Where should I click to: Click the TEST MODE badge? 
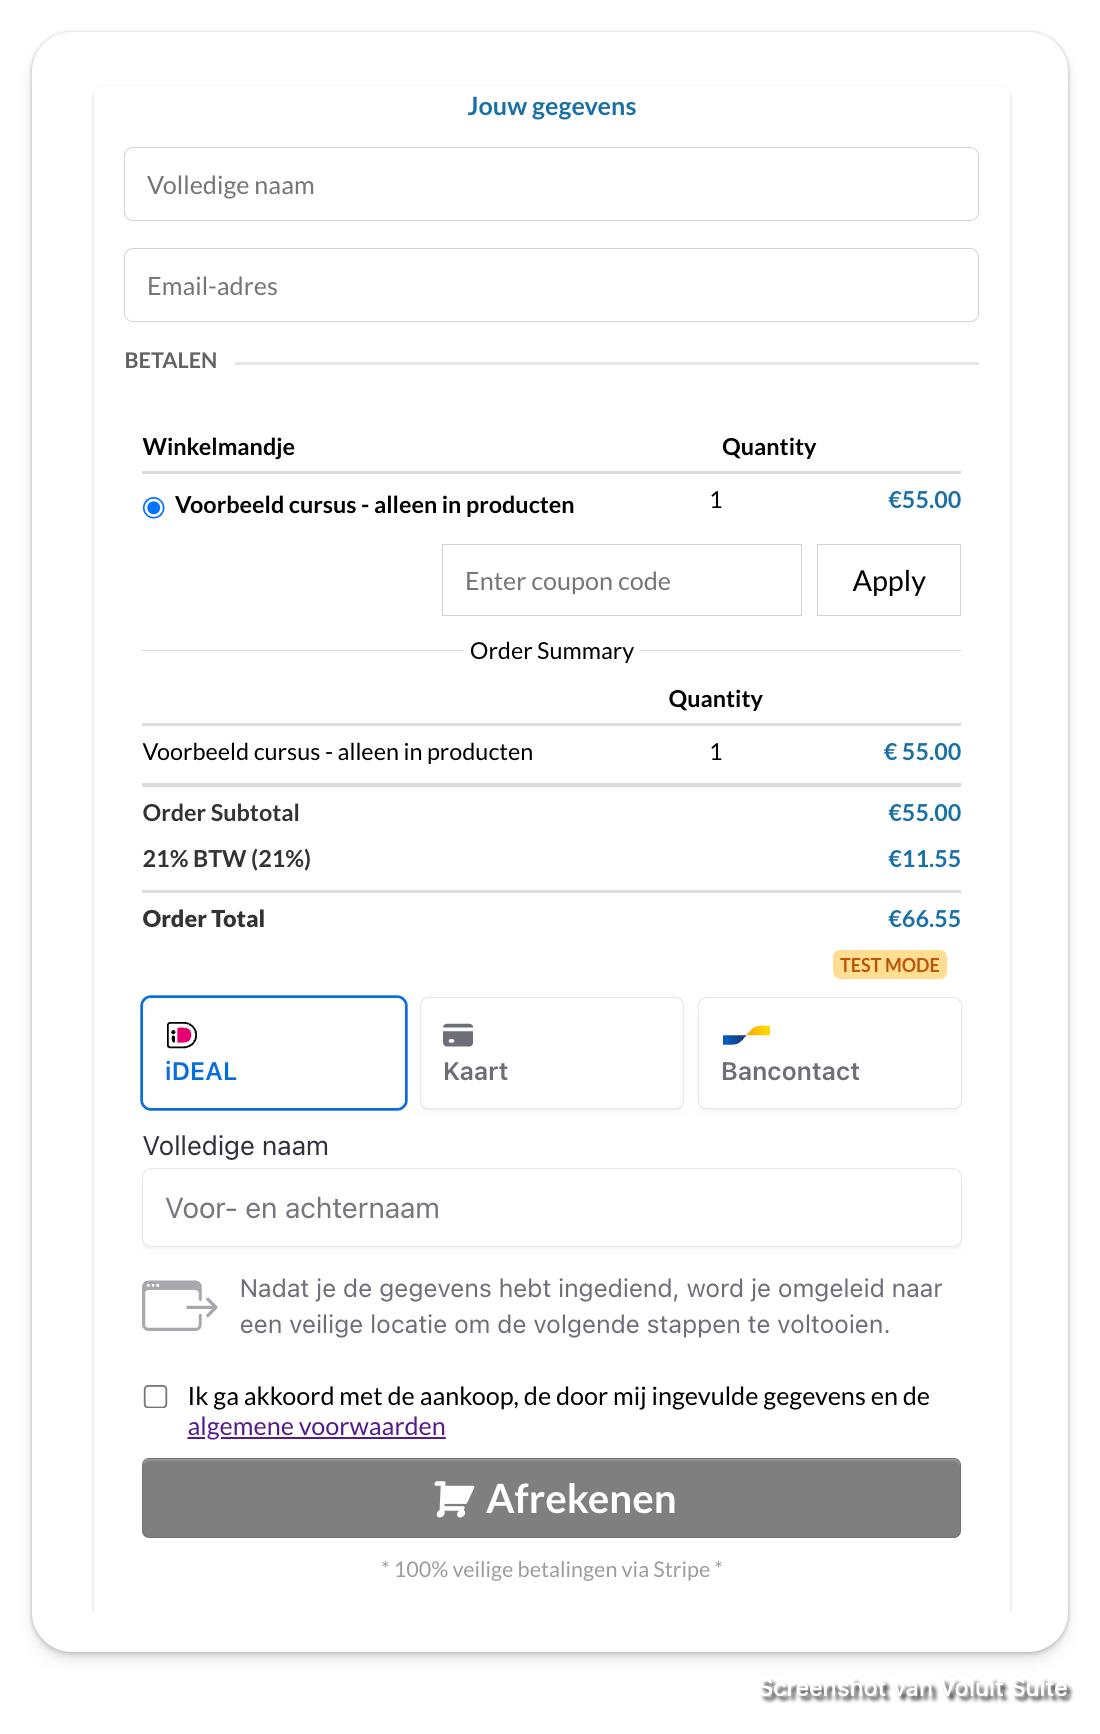(889, 965)
